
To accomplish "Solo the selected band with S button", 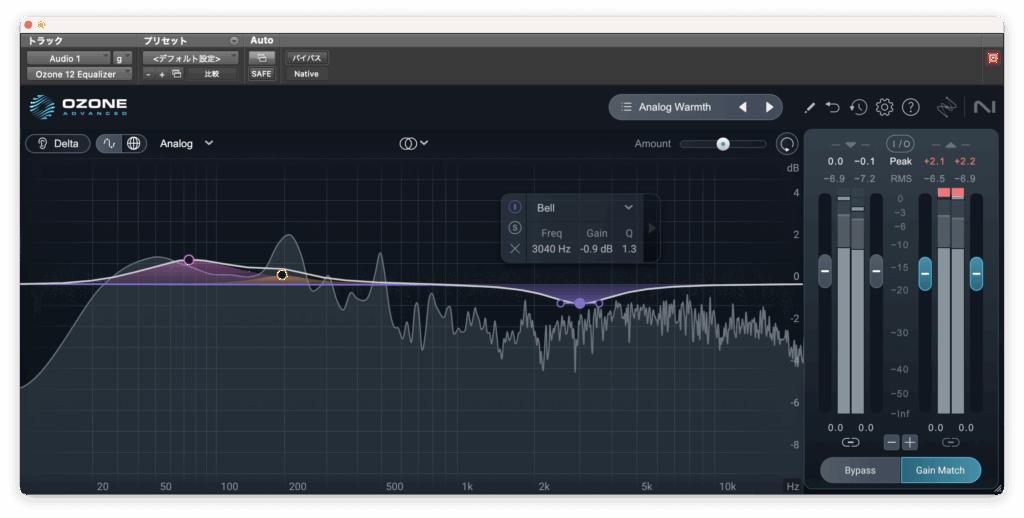I will [x=515, y=228].
